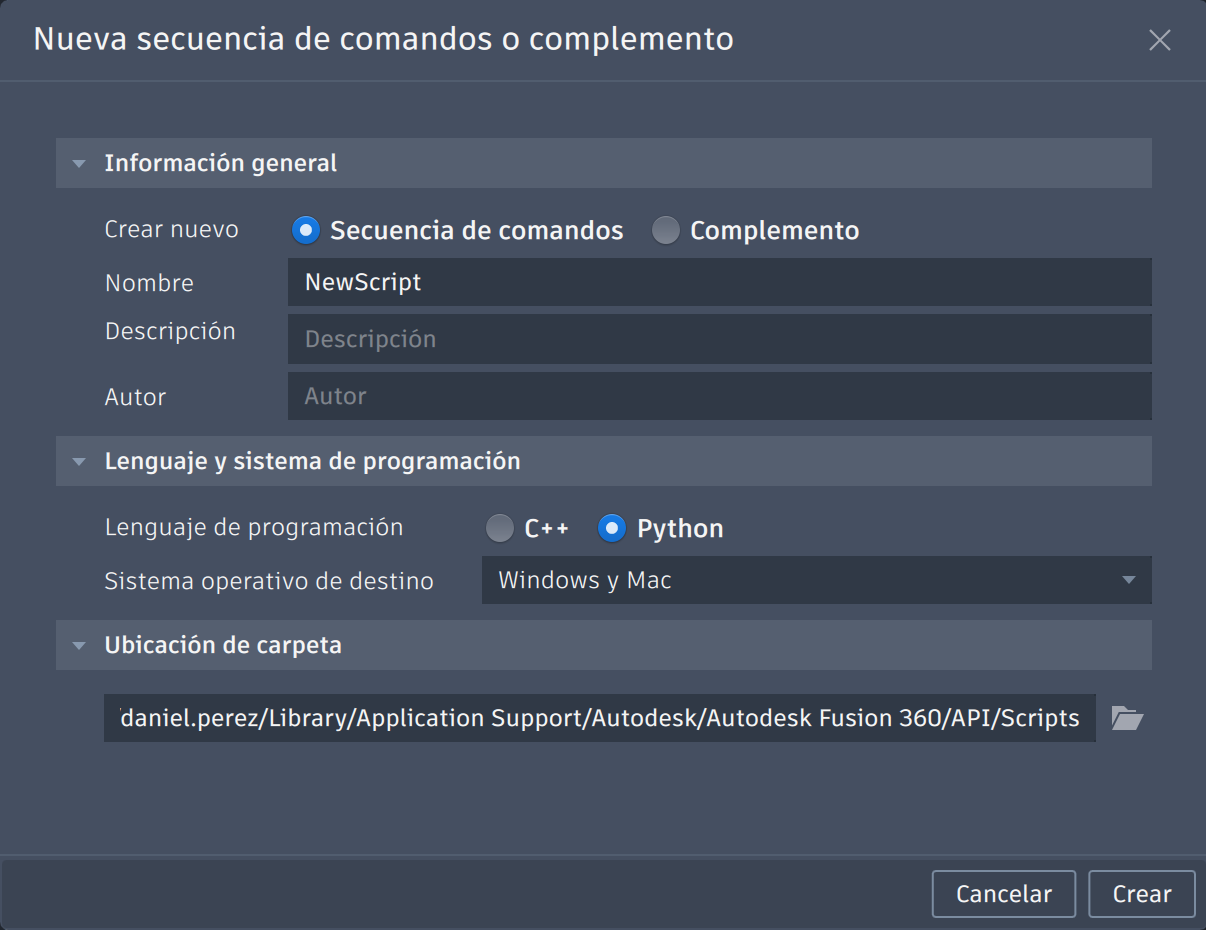This screenshot has height=930, width=1206.
Task: Click the Nombre field containing NewScript
Action: click(x=719, y=282)
